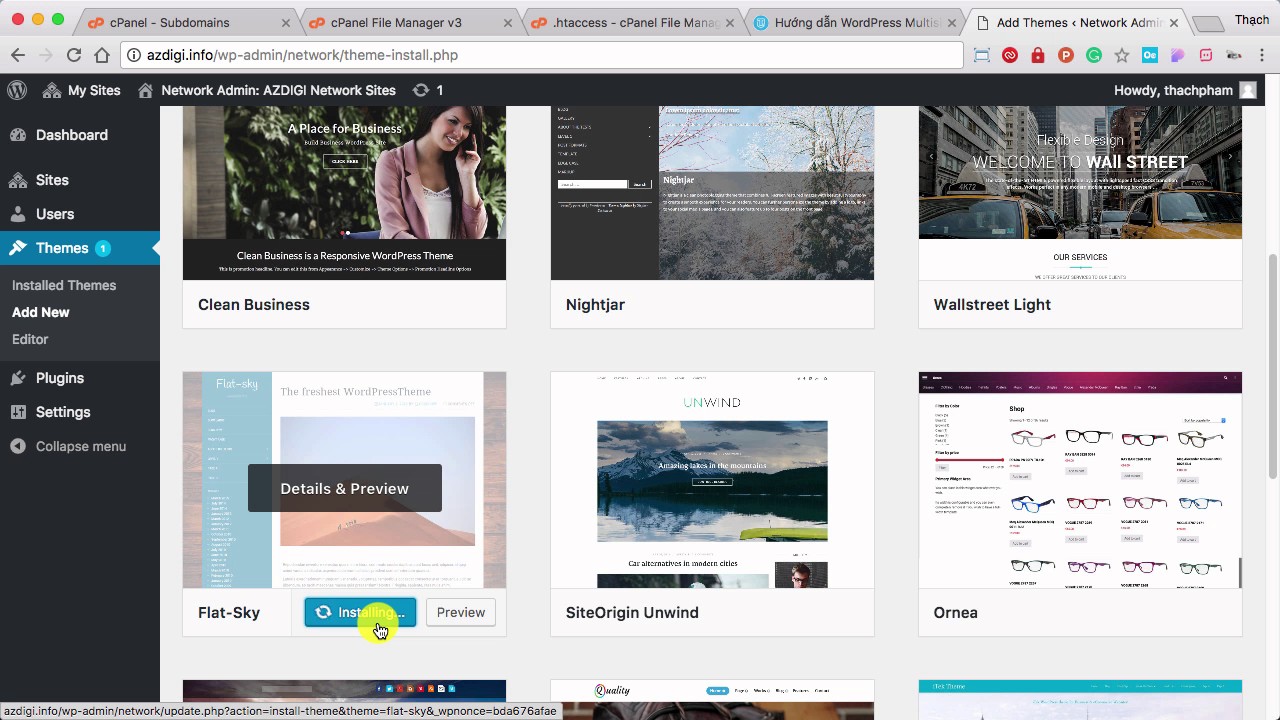The width and height of the screenshot is (1280, 720).
Task: Open the Howdy, thachpham account menu
Action: [x=1185, y=90]
